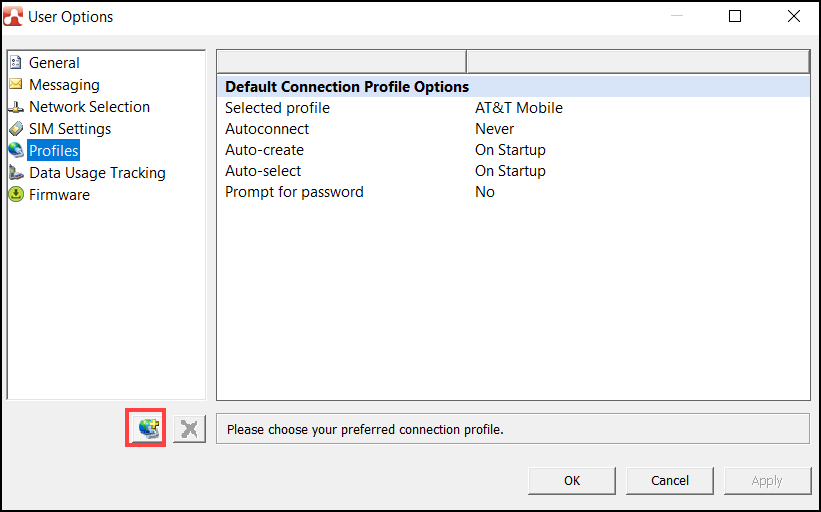The image size is (821, 512).
Task: Click the Data Usage Tracking icon
Action: pyautogui.click(x=16, y=173)
